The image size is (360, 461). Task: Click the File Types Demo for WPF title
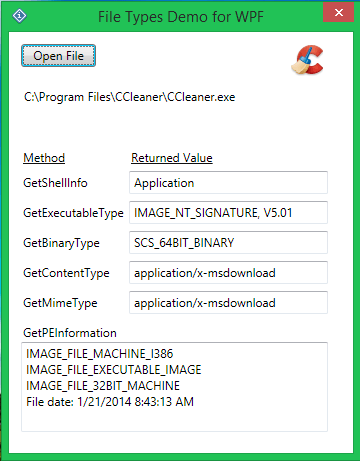[x=181, y=17]
